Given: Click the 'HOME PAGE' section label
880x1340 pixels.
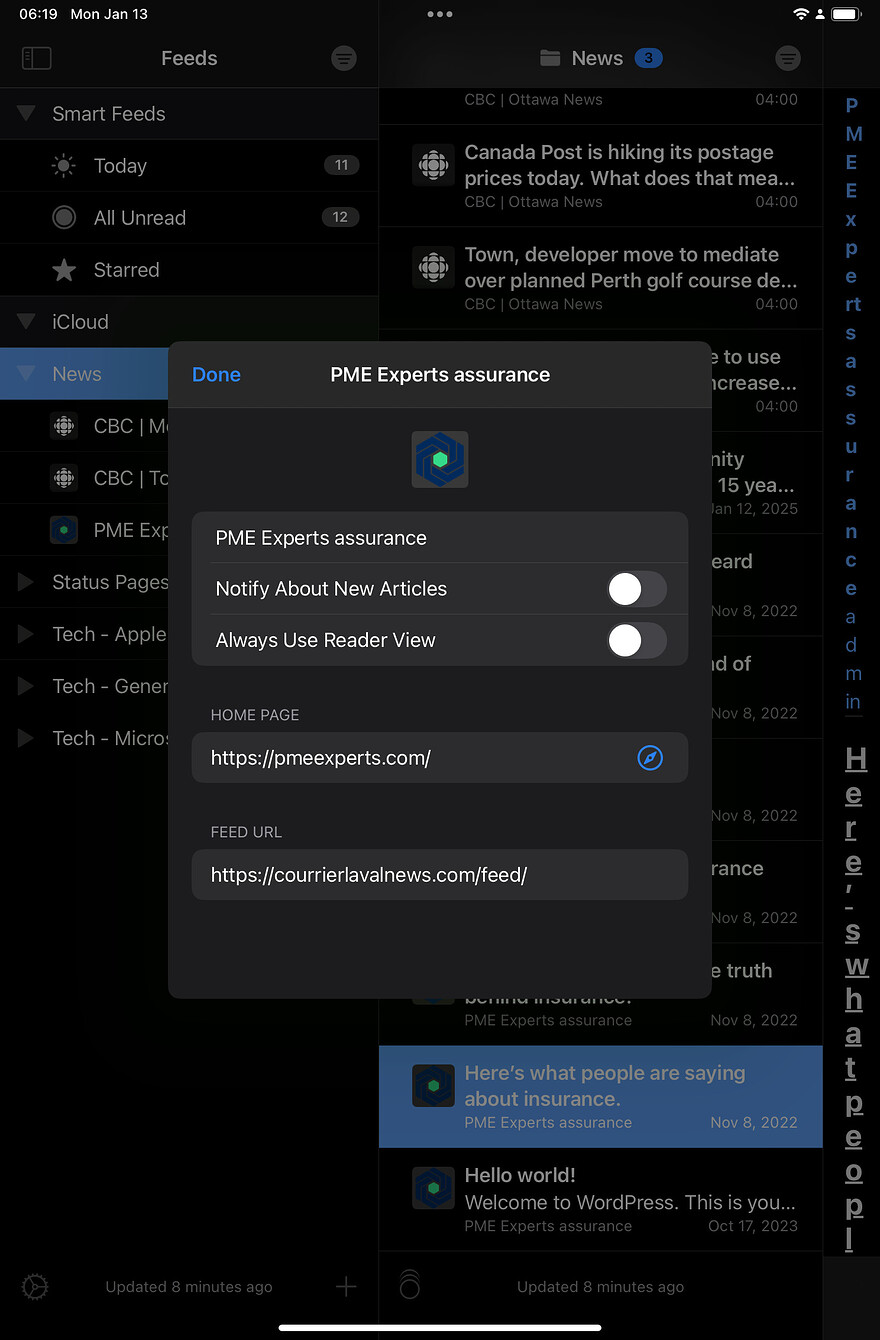Looking at the screenshot, I should point(255,715).
